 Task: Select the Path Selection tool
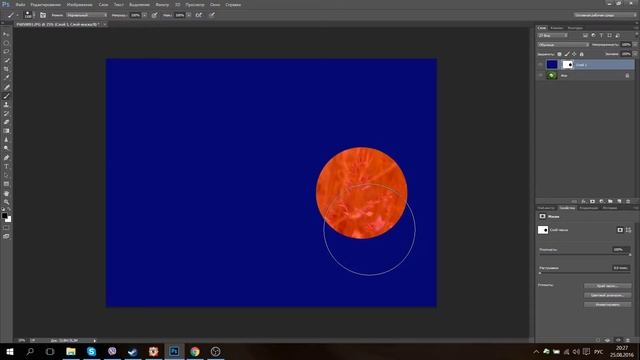click(6, 175)
